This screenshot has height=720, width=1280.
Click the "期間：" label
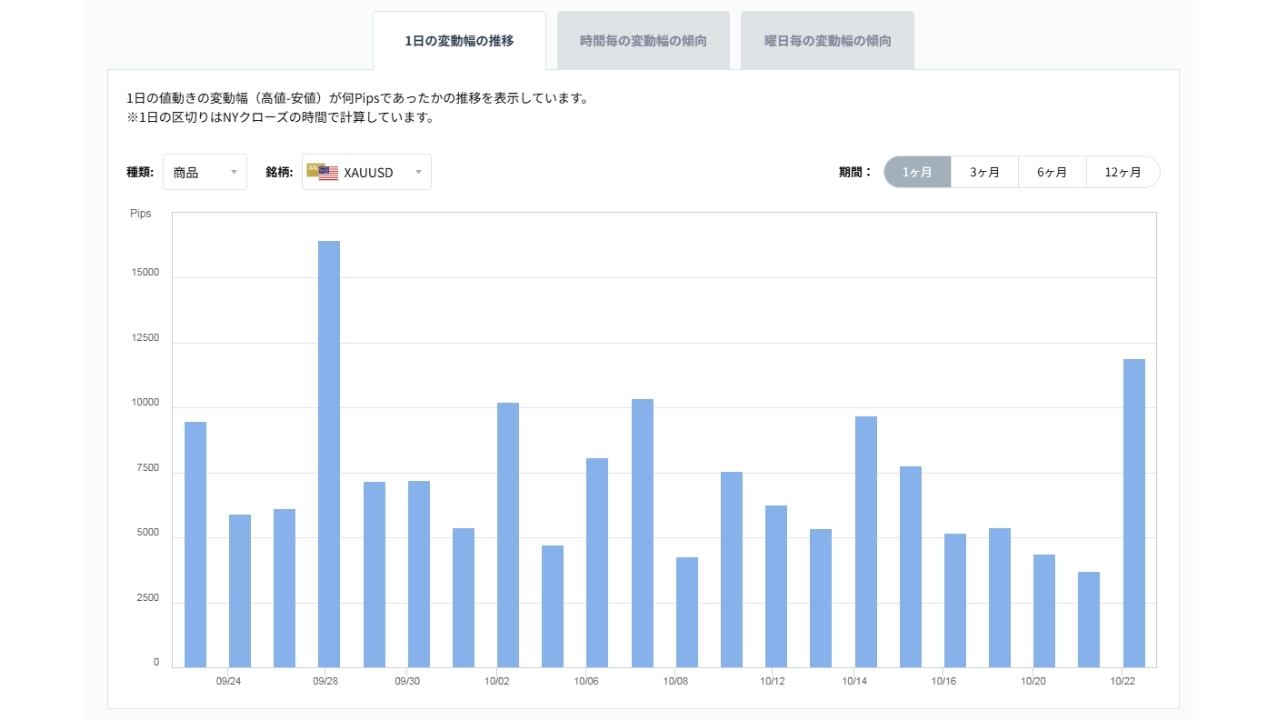coord(856,172)
